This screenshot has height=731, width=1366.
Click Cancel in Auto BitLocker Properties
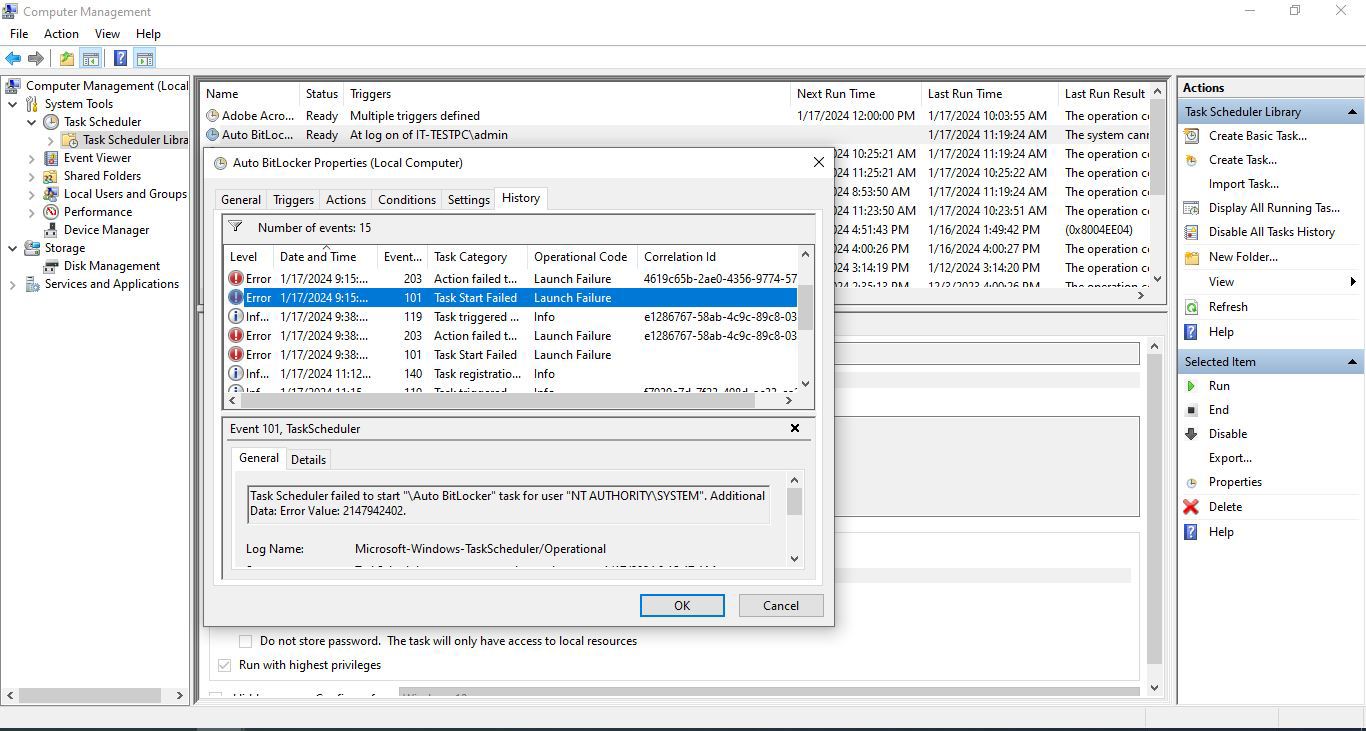780,605
